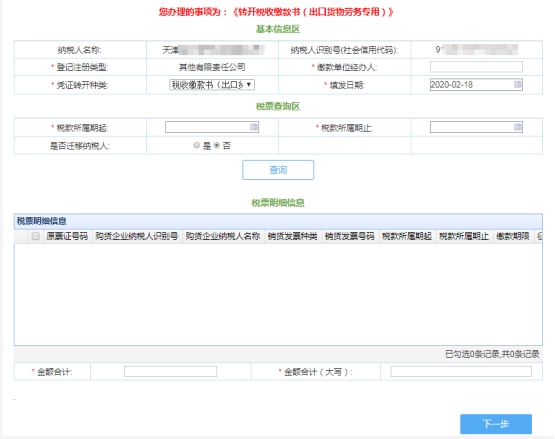Open calendar icon for 填发日期 field

pyautogui.click(x=517, y=85)
